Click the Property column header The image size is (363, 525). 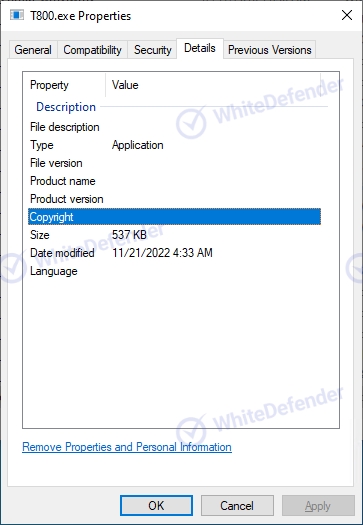click(64, 85)
